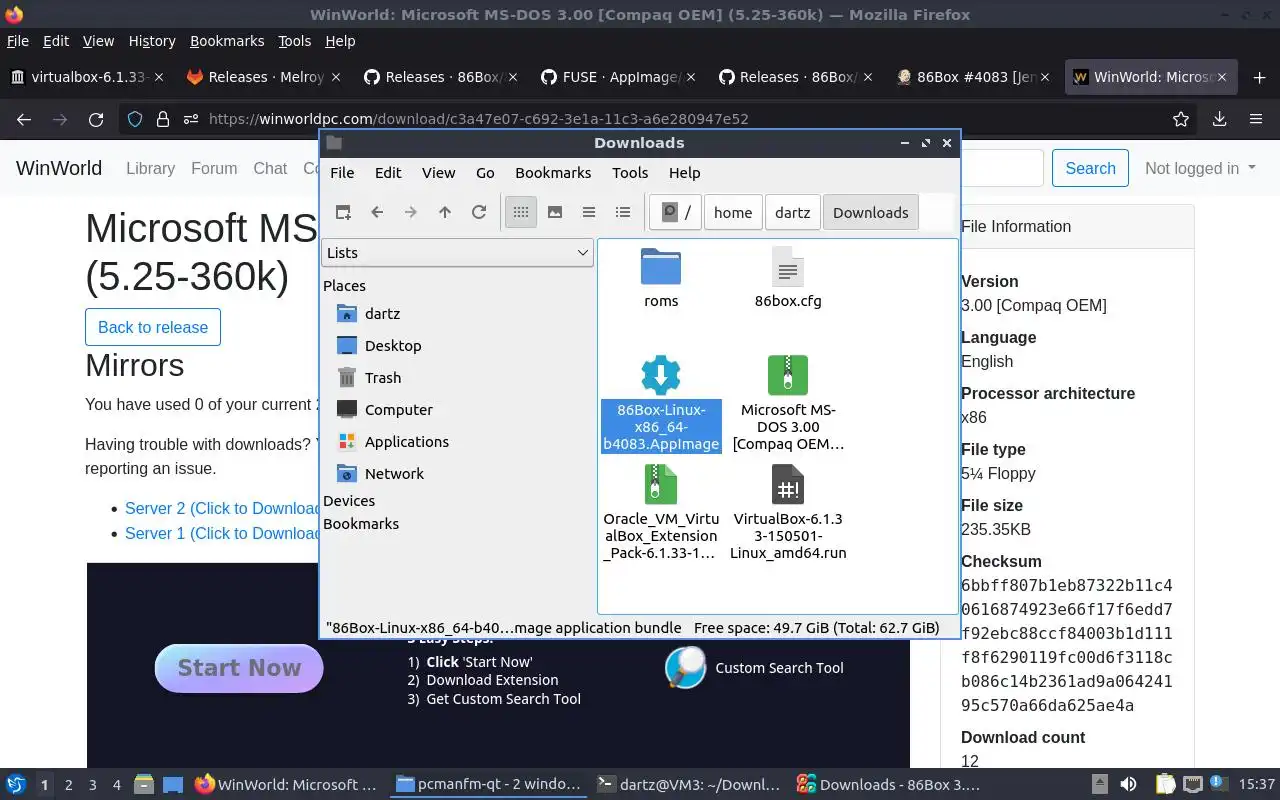This screenshot has width=1280, height=800.
Task: Switch to thumbnail view mode
Action: pos(555,212)
